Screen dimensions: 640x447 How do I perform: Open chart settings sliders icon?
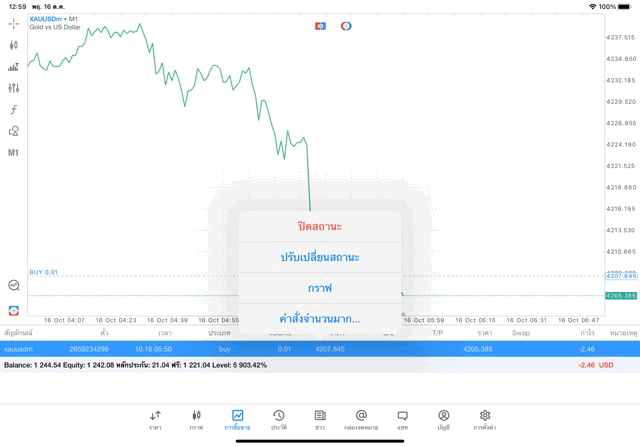(x=14, y=88)
